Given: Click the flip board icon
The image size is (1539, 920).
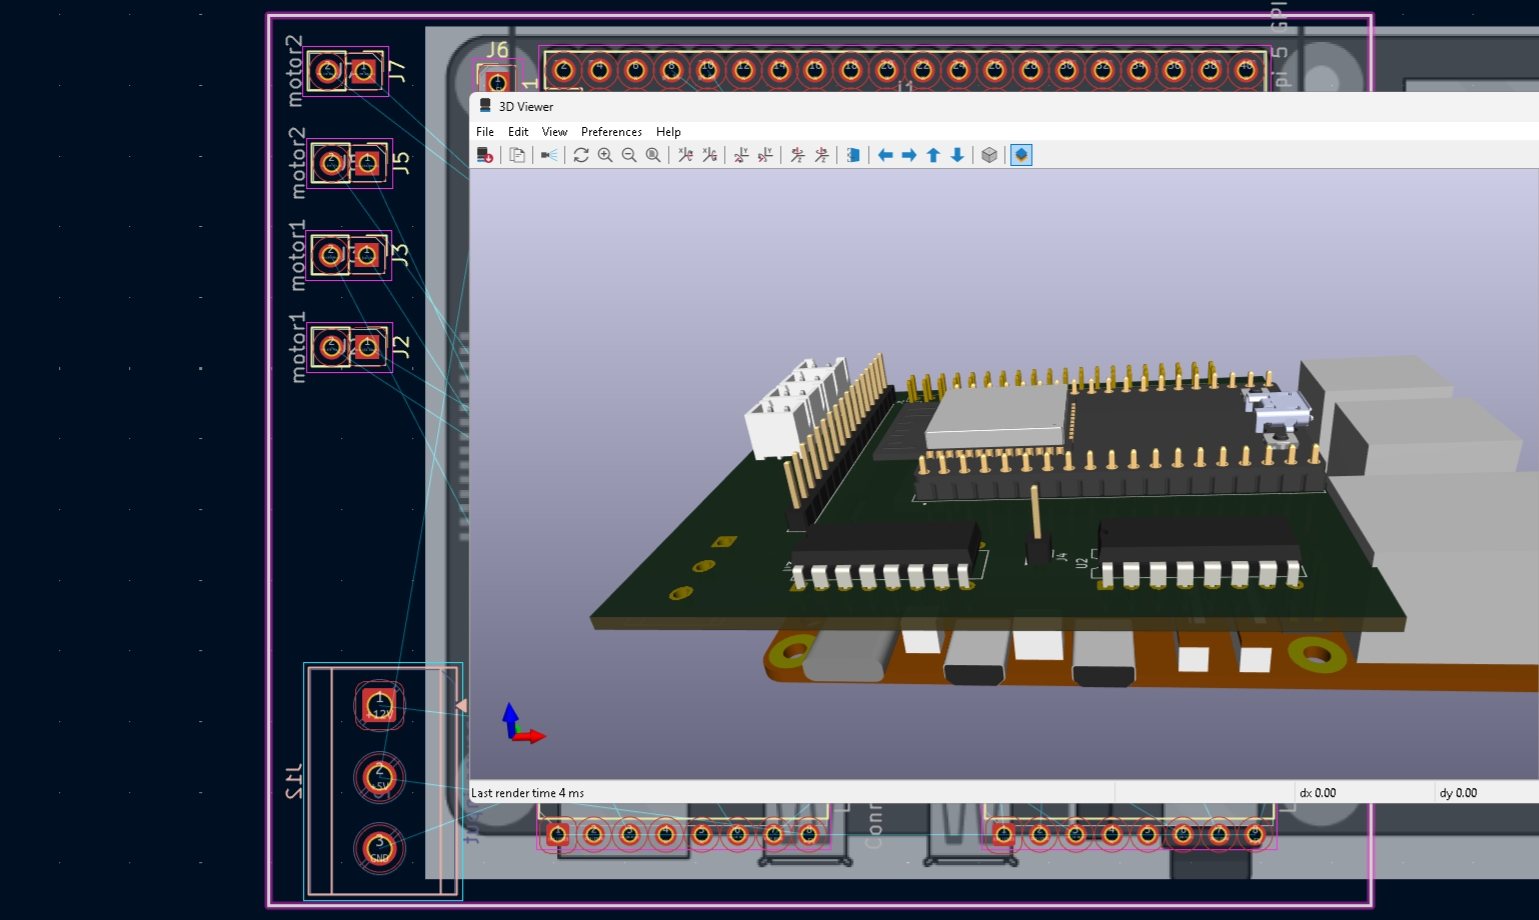Looking at the screenshot, I should coord(852,155).
